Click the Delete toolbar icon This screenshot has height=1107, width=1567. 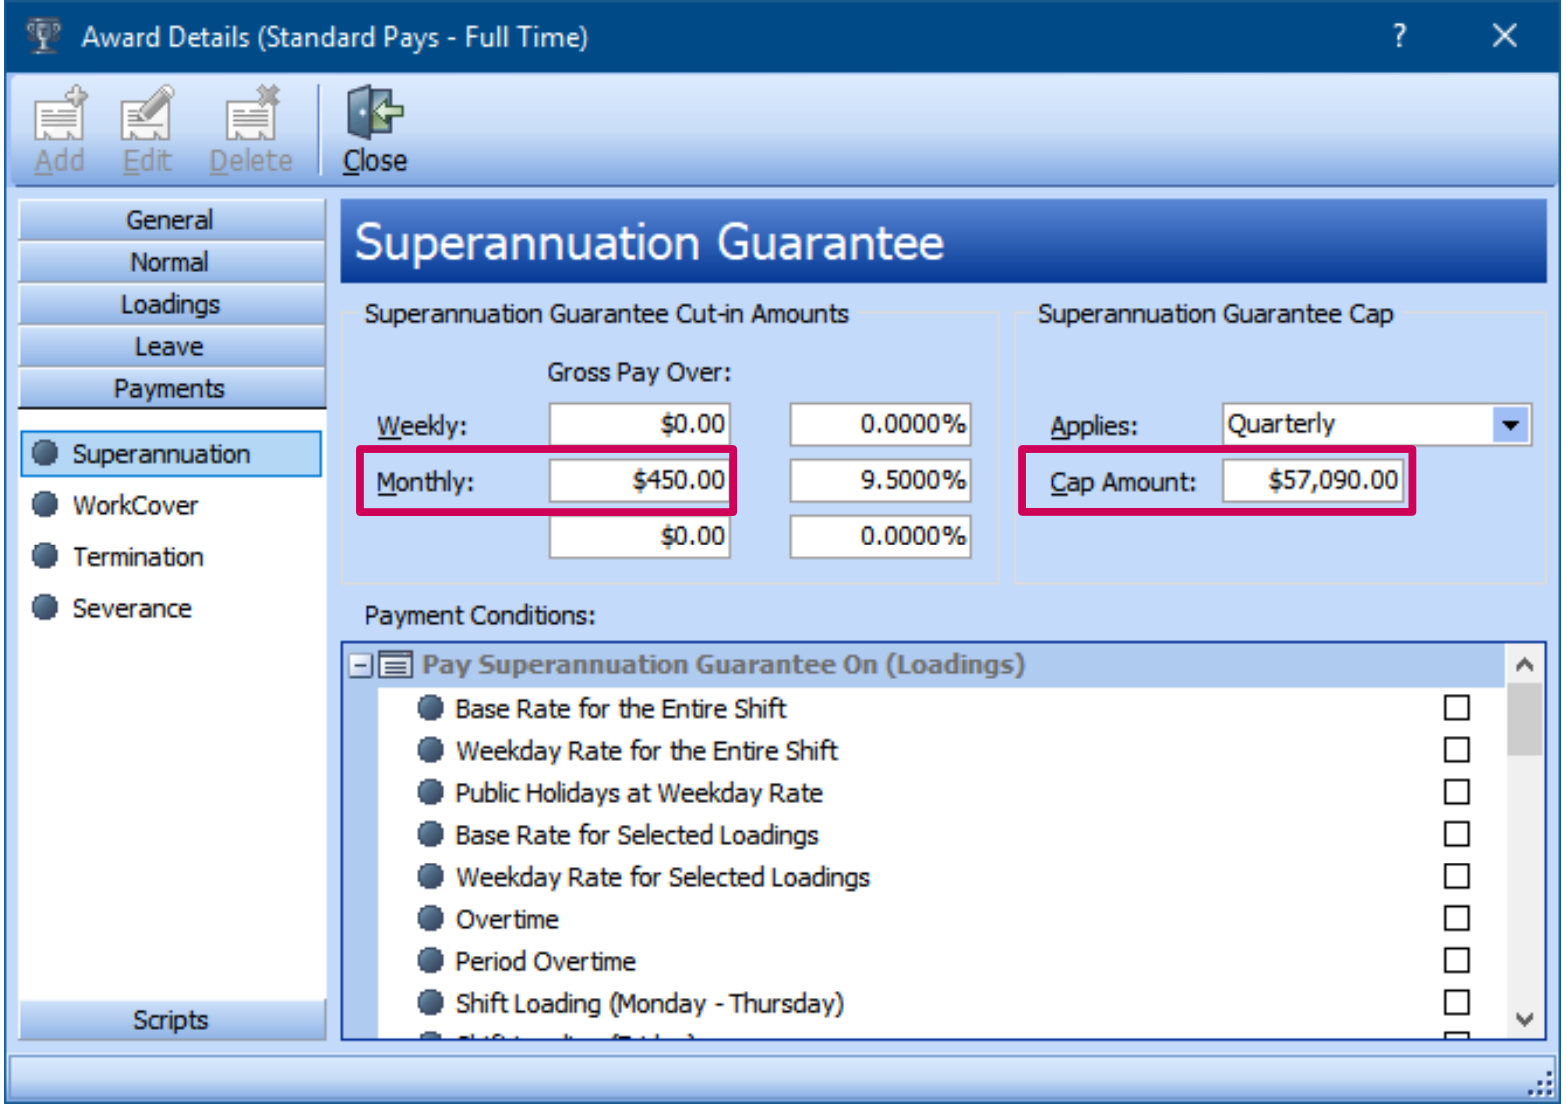tap(250, 113)
